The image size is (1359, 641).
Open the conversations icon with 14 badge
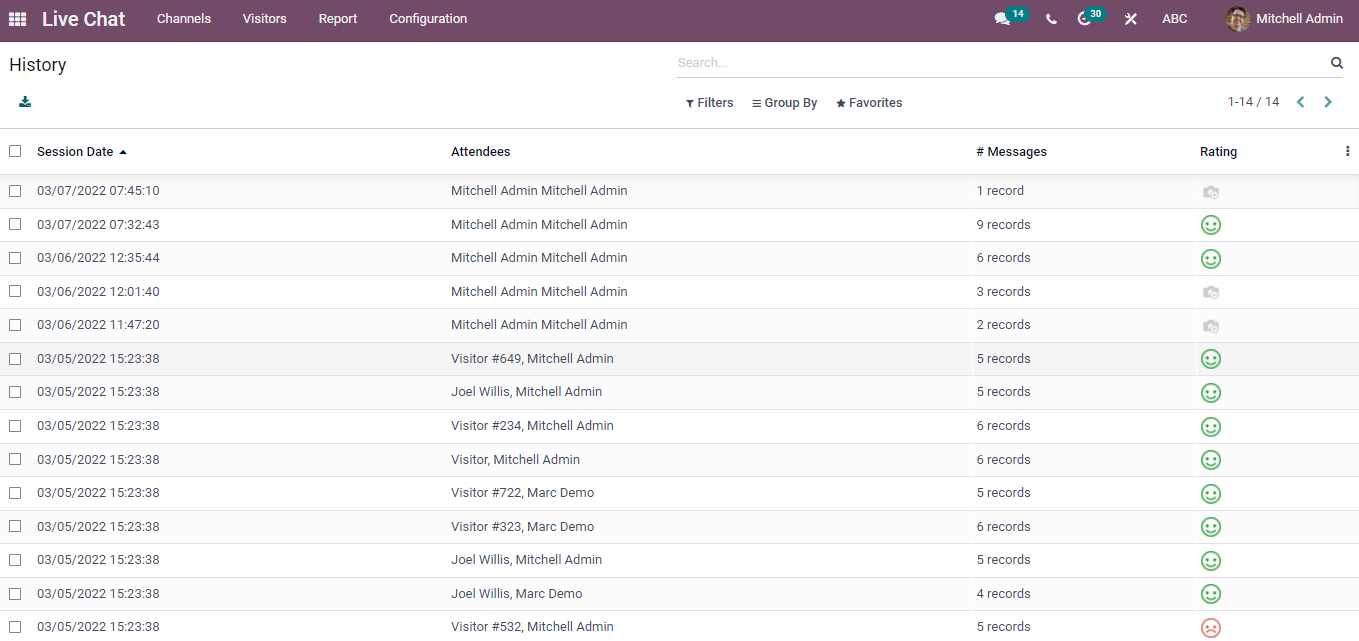(1002, 19)
